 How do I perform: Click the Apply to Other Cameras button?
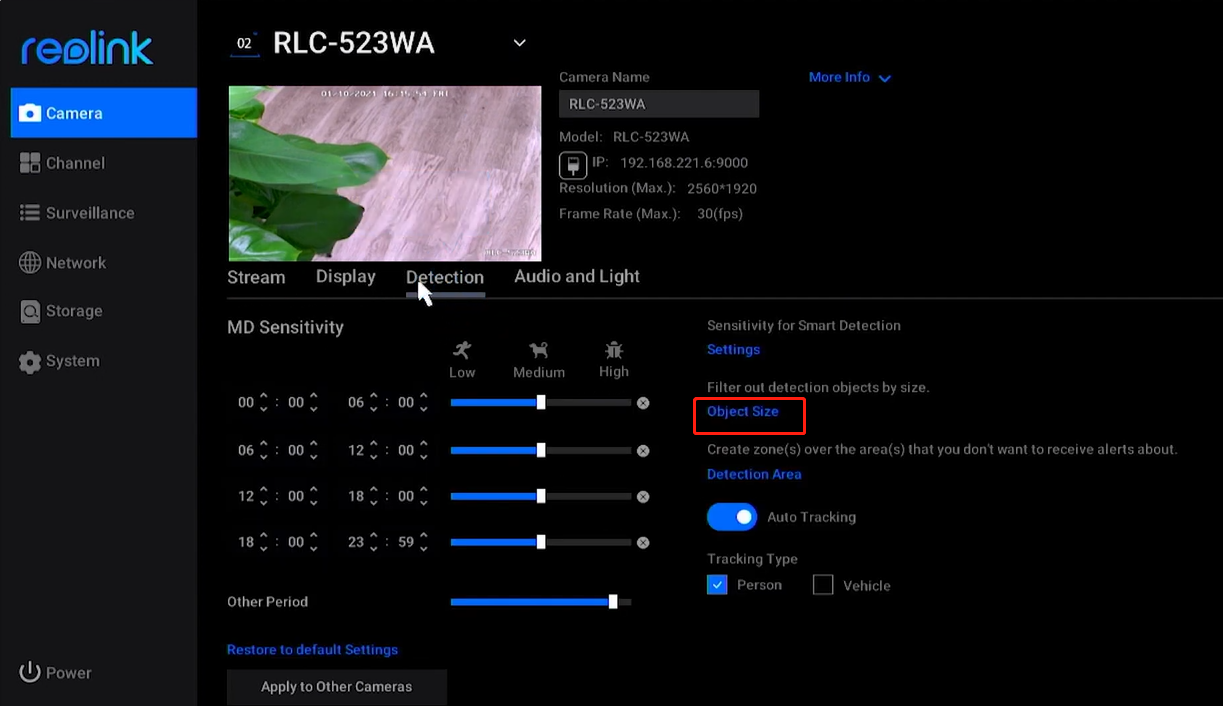pos(337,687)
